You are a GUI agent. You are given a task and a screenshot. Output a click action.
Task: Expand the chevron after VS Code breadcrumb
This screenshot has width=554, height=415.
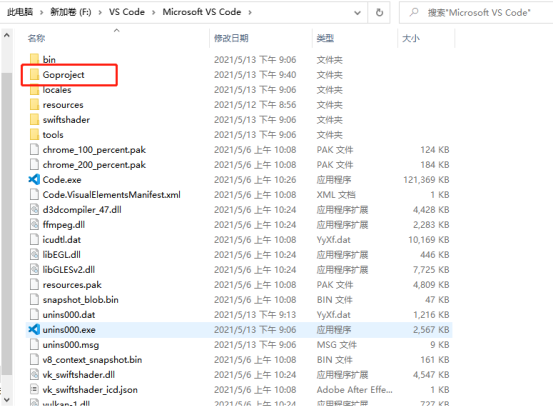pyautogui.click(x=153, y=13)
